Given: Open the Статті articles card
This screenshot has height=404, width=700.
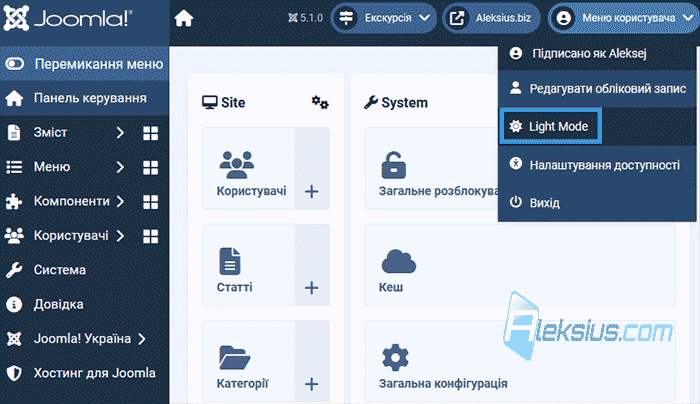Looking at the screenshot, I should 249,265.
